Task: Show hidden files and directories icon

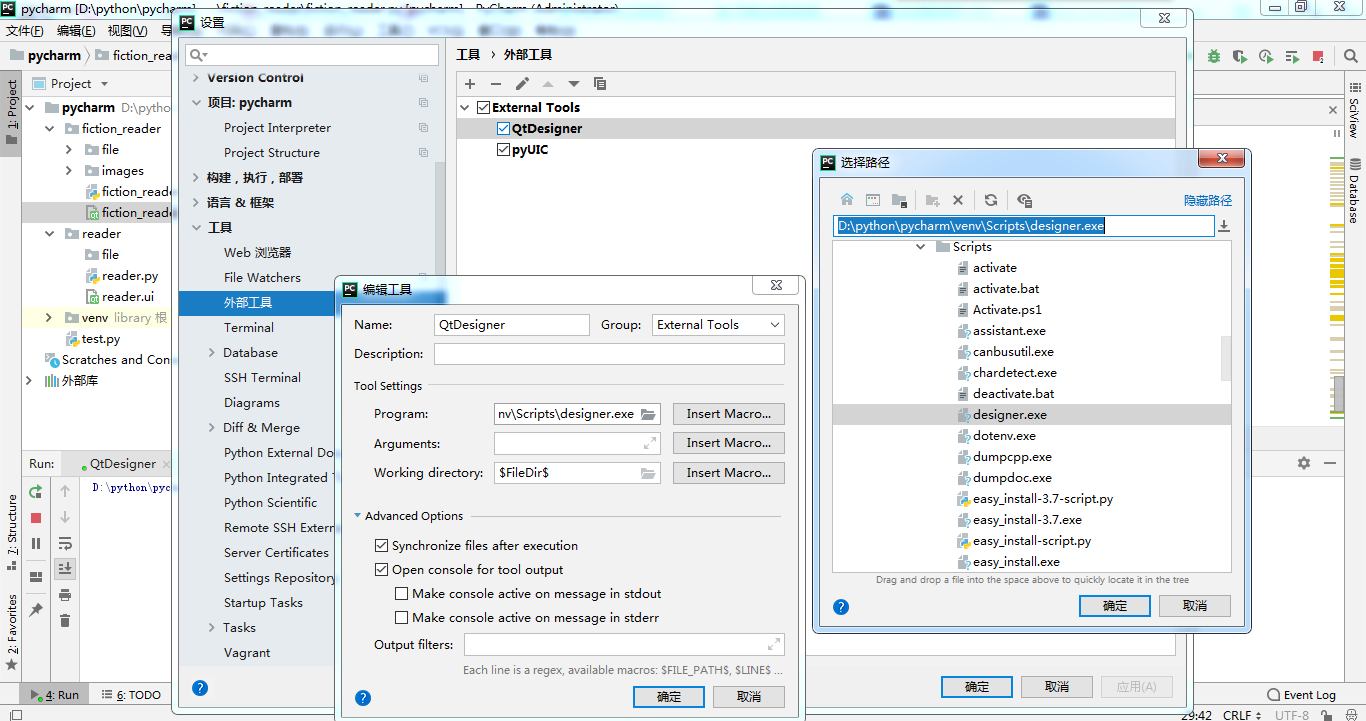Action: [1024, 200]
